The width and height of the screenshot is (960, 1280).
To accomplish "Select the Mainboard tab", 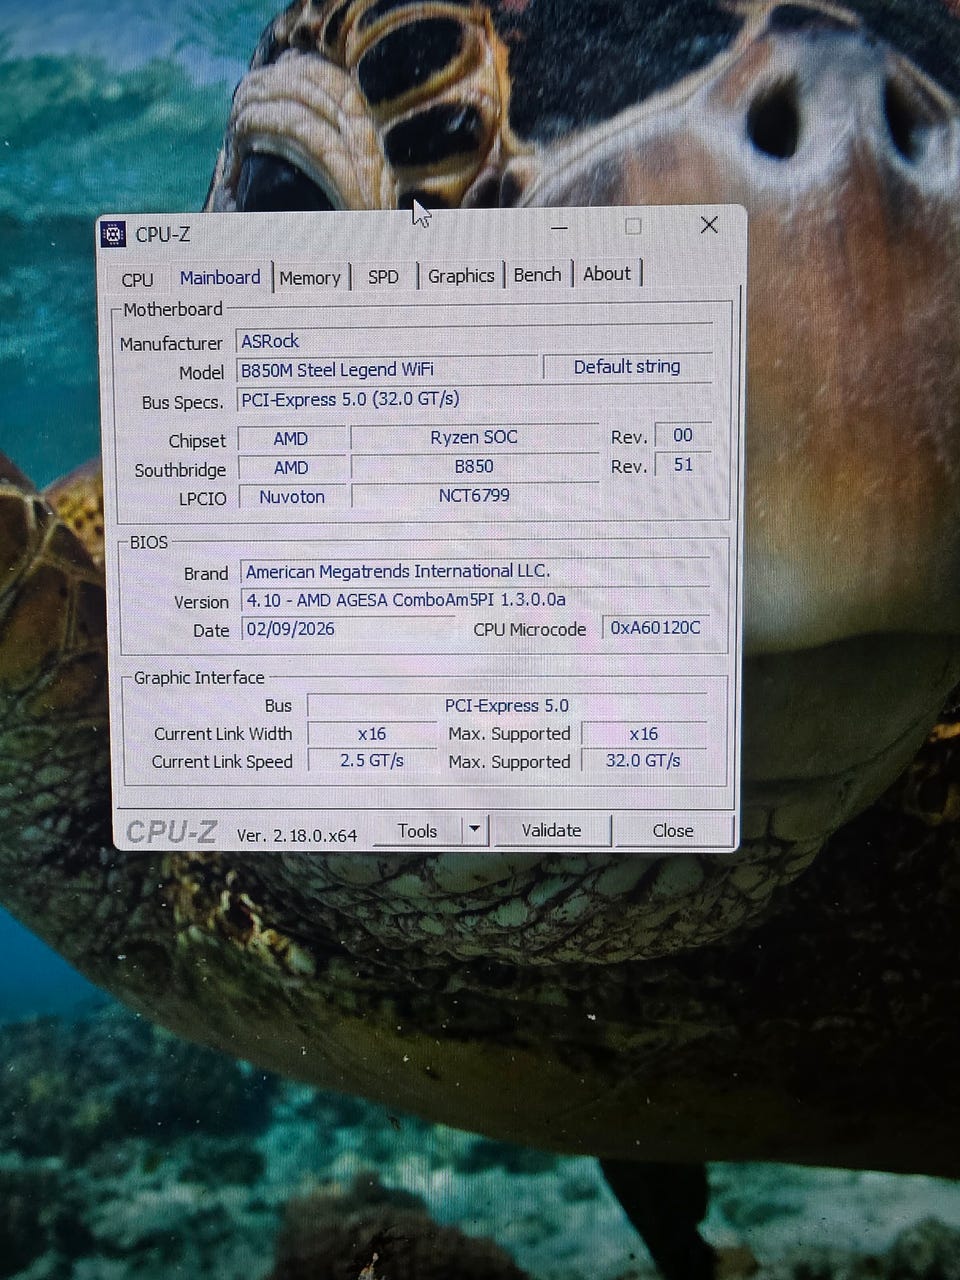I will tap(220, 278).
